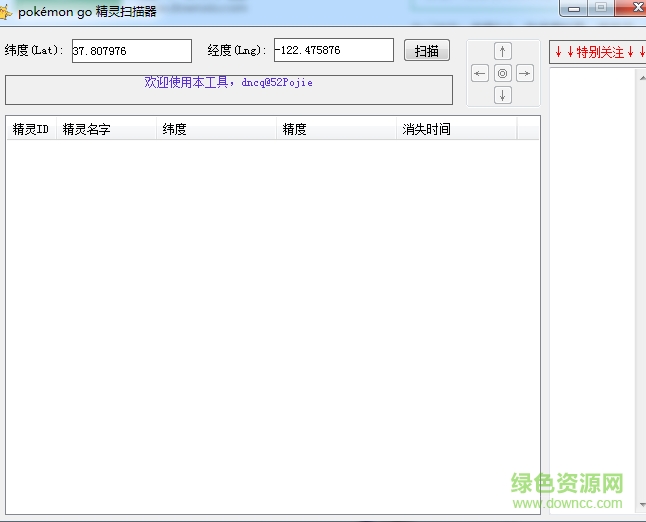This screenshot has height=522, width=646.
Task: Sort by the 精灵ID column header
Action: pyautogui.click(x=31, y=129)
